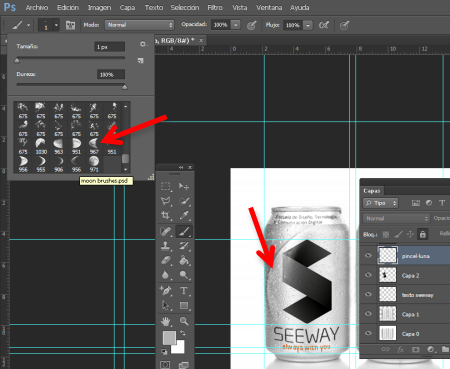The image size is (450, 369).
Task: Click the link layers button
Action: pyautogui.click(x=385, y=349)
